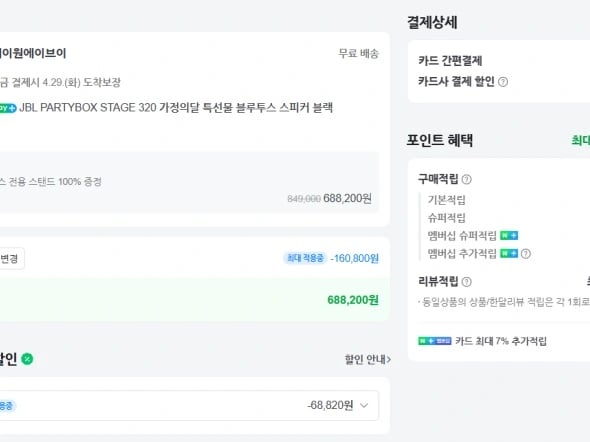Screen dimensions: 590x442
Task: Click the 카드 최대 7% 추가적립 text
Action: pyautogui.click(x=501, y=341)
